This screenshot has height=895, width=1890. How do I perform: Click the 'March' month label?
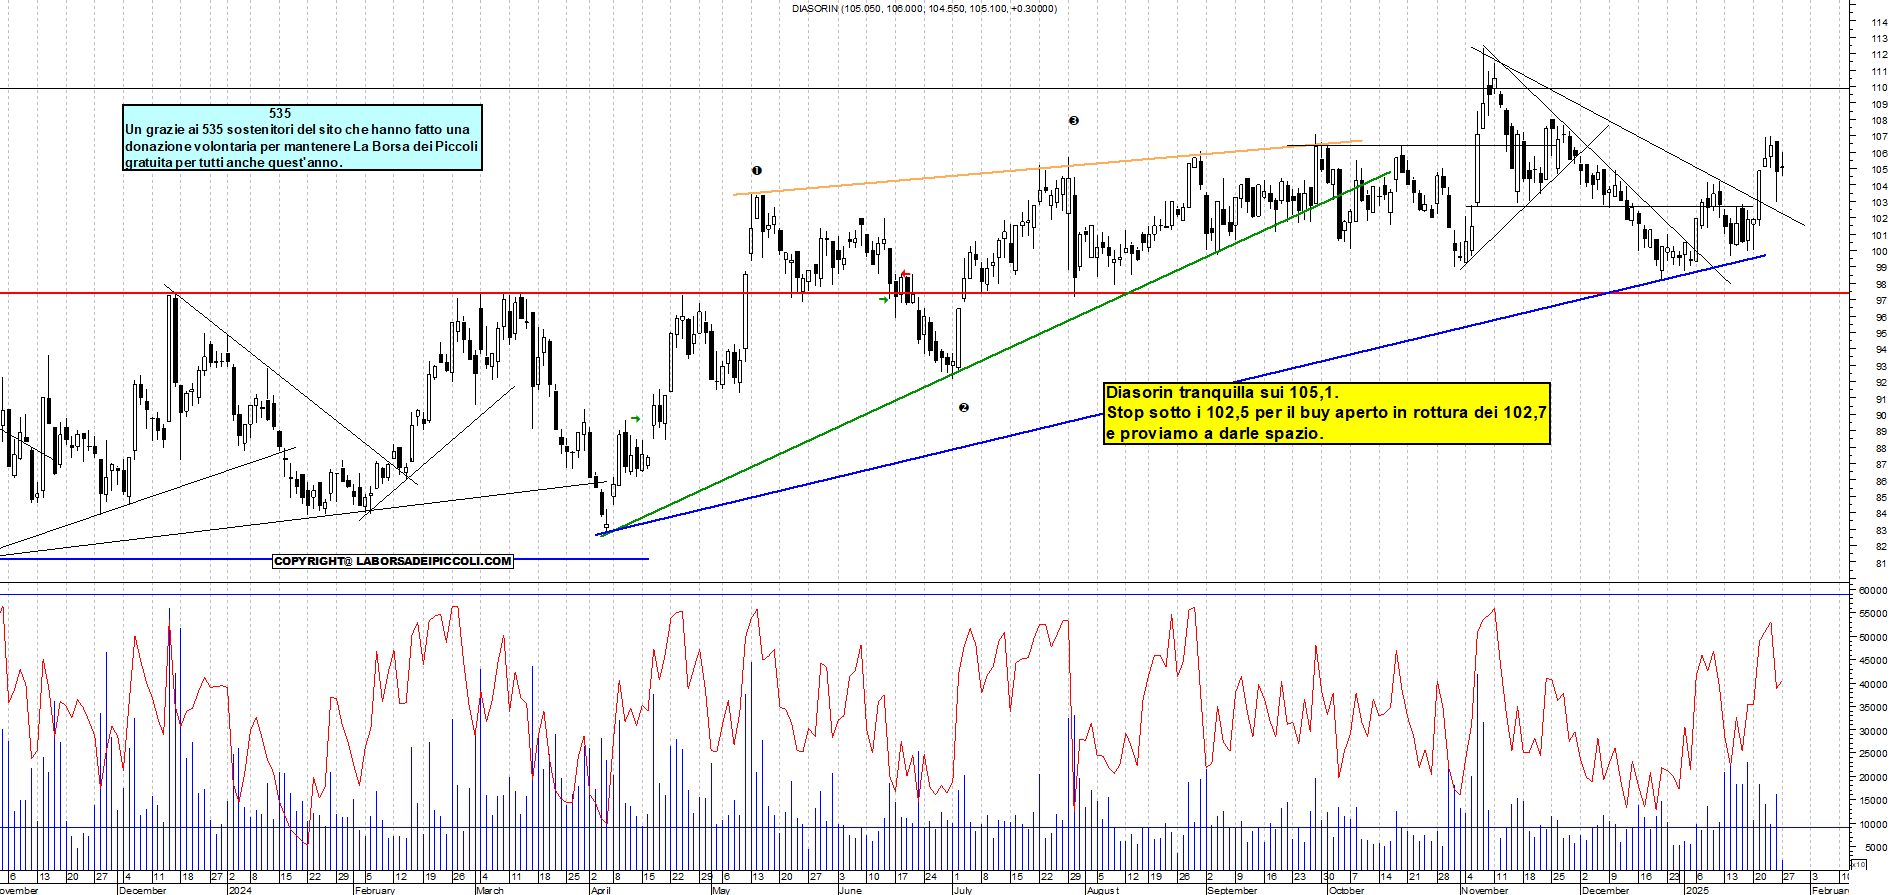[490, 889]
